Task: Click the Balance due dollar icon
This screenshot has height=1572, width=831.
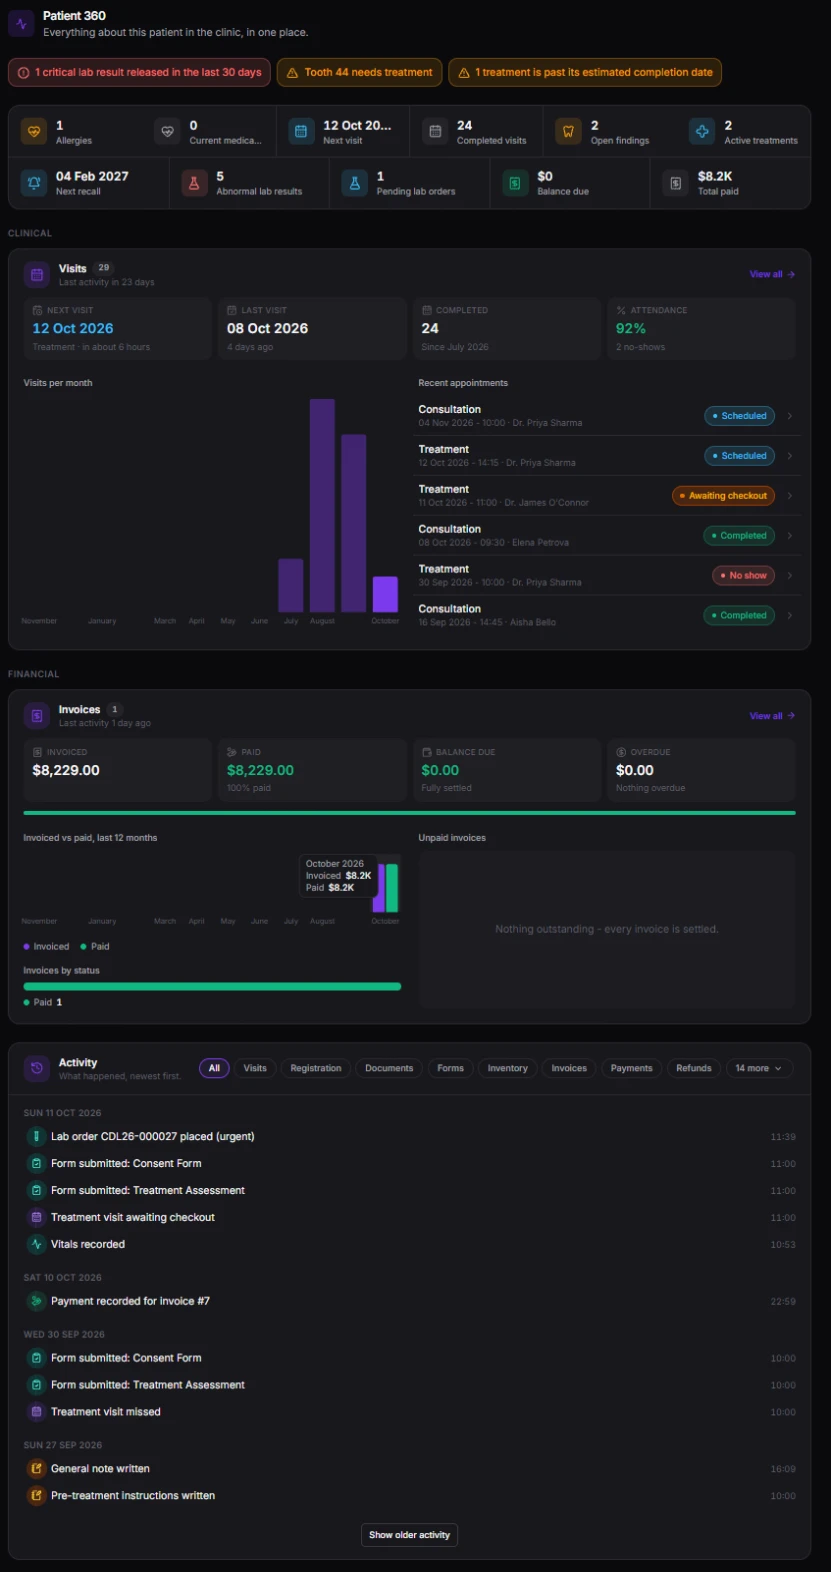Action: (x=515, y=183)
